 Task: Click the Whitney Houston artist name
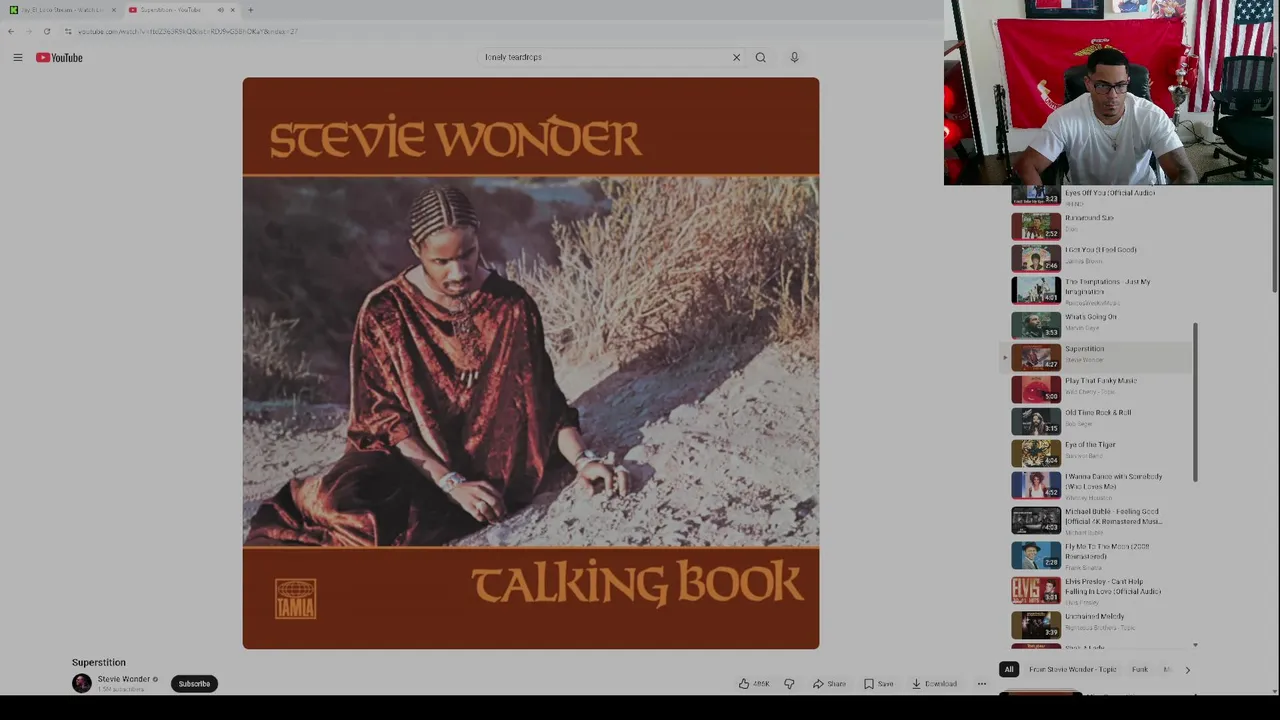coord(1088,497)
